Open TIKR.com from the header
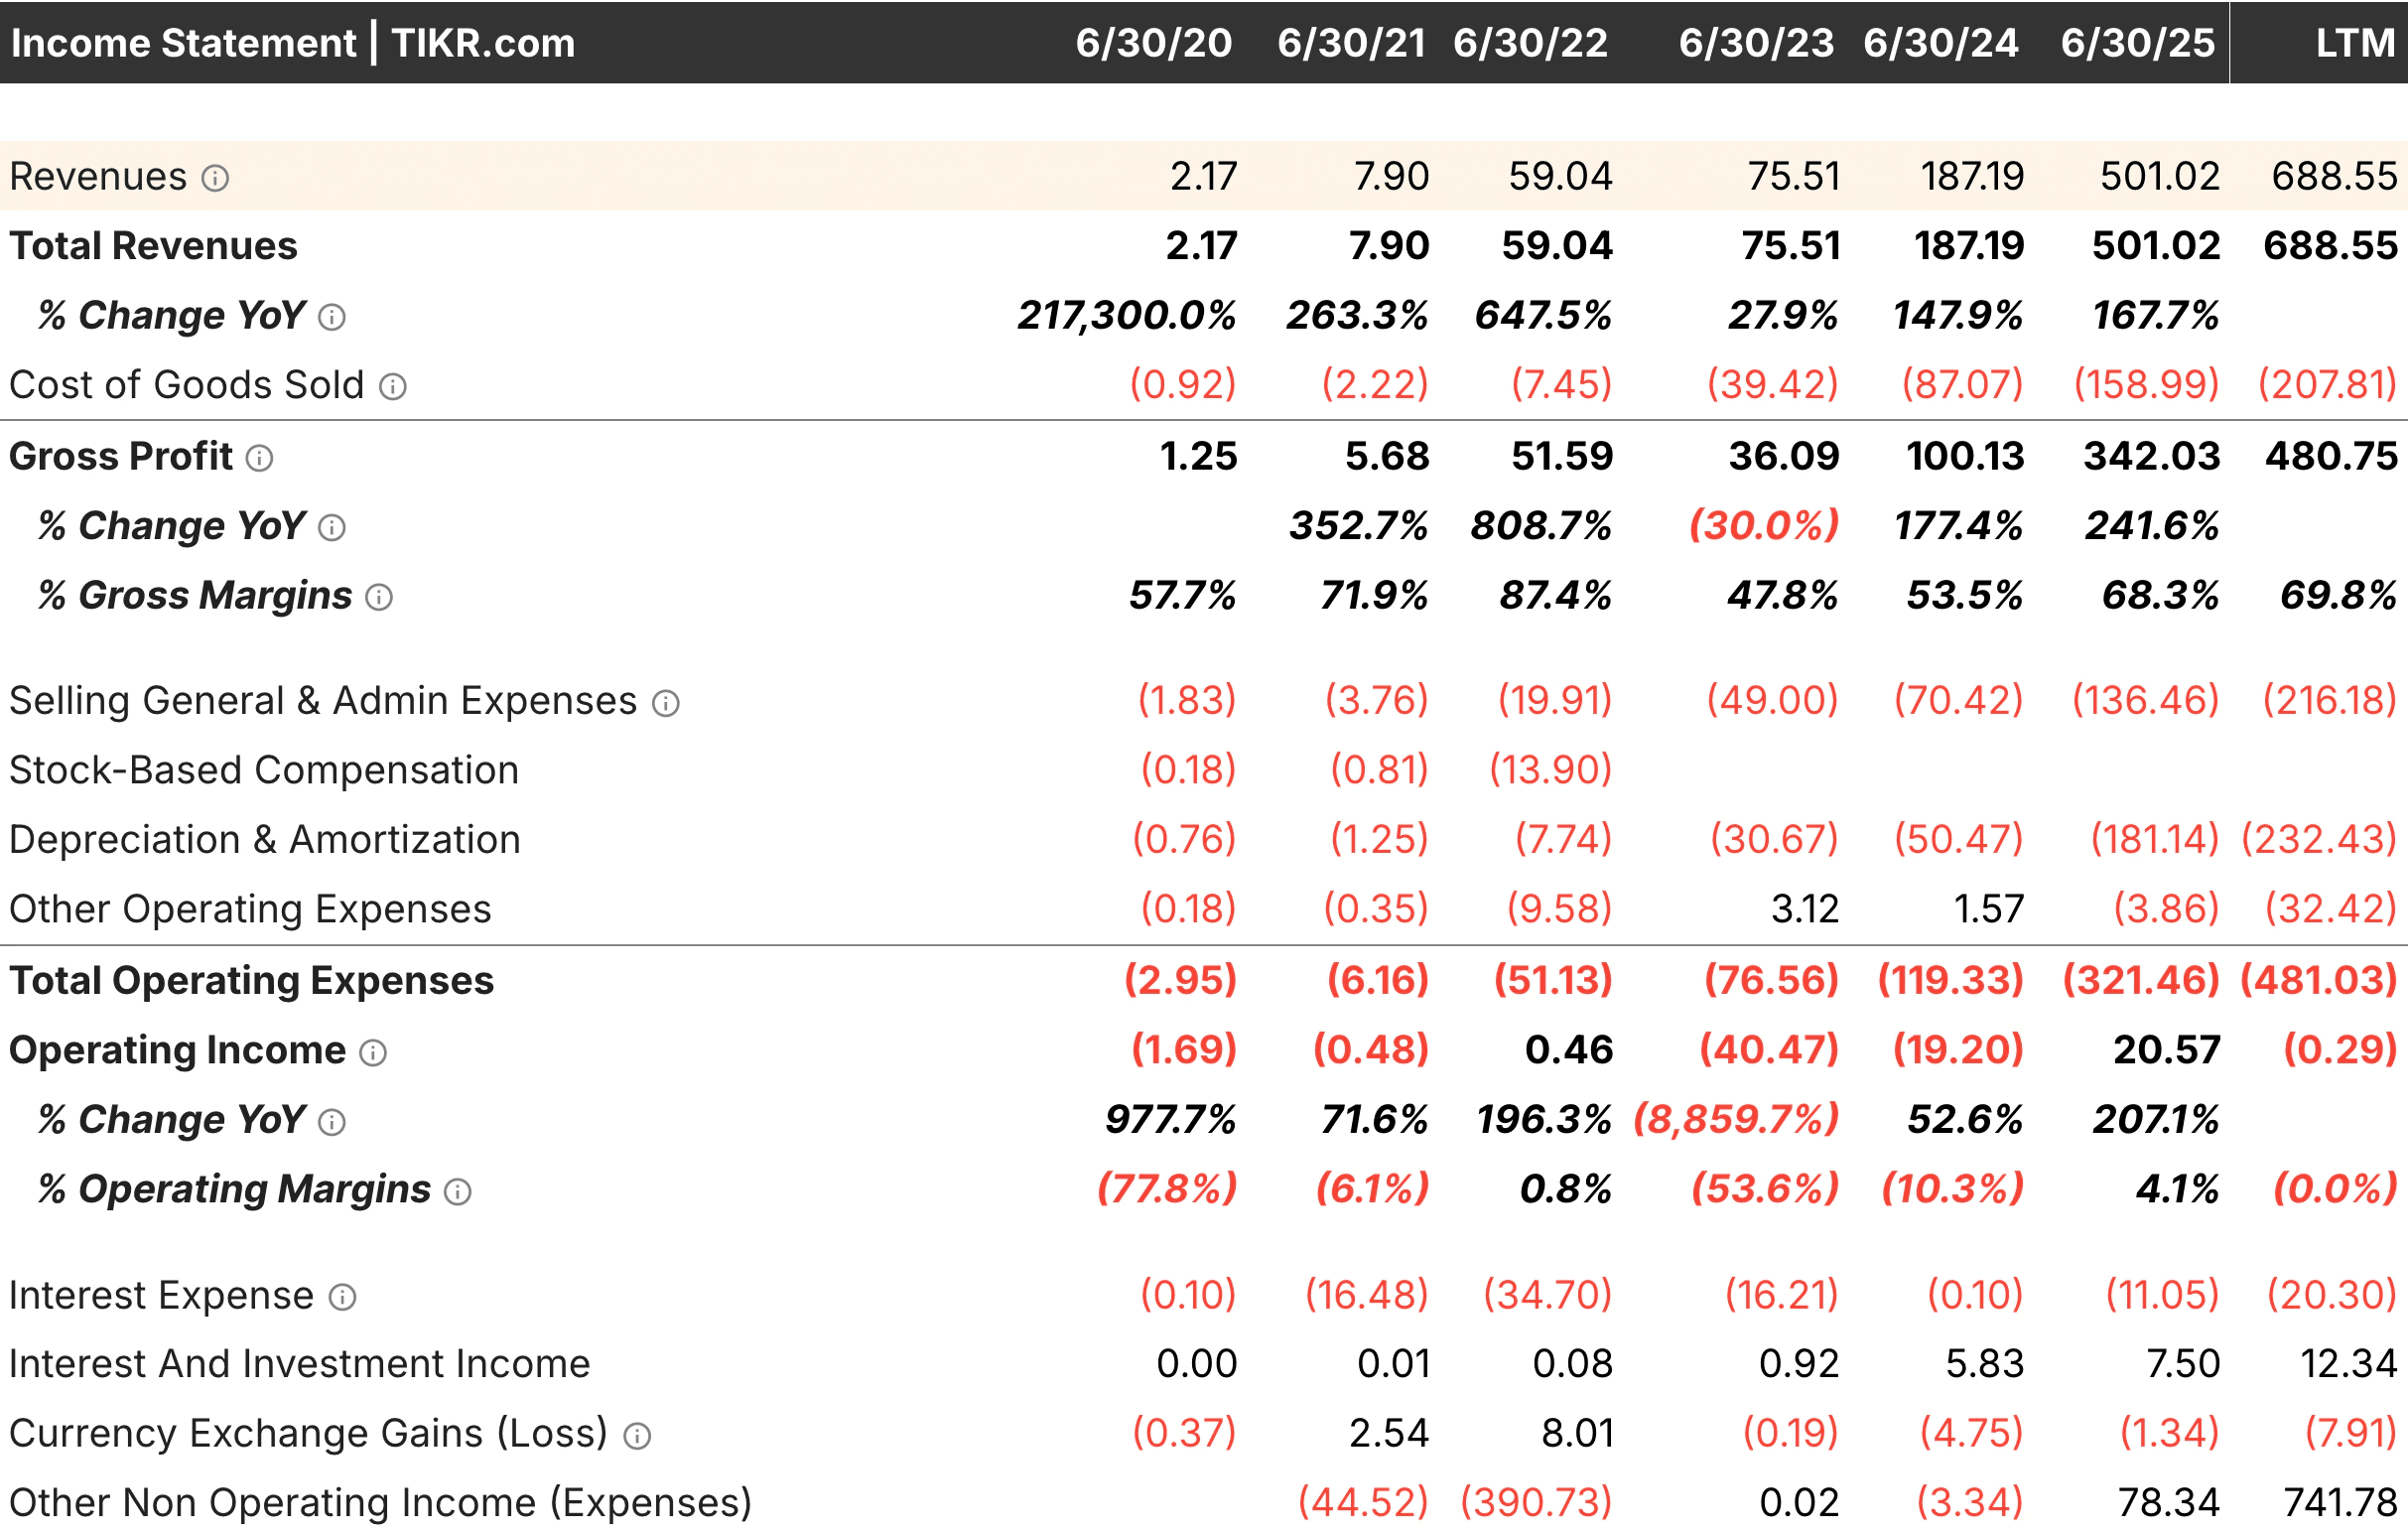 coord(480,42)
